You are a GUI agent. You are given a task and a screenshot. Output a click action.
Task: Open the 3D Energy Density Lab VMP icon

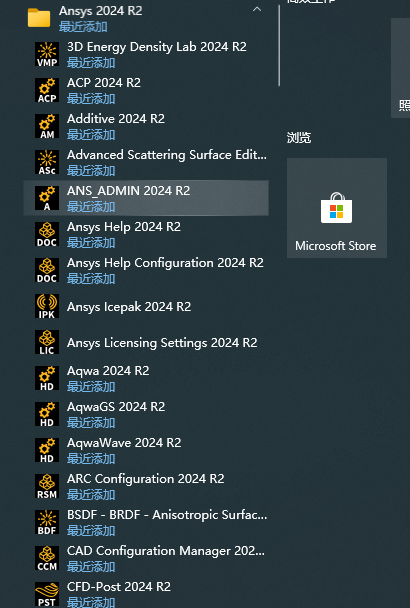tap(47, 54)
